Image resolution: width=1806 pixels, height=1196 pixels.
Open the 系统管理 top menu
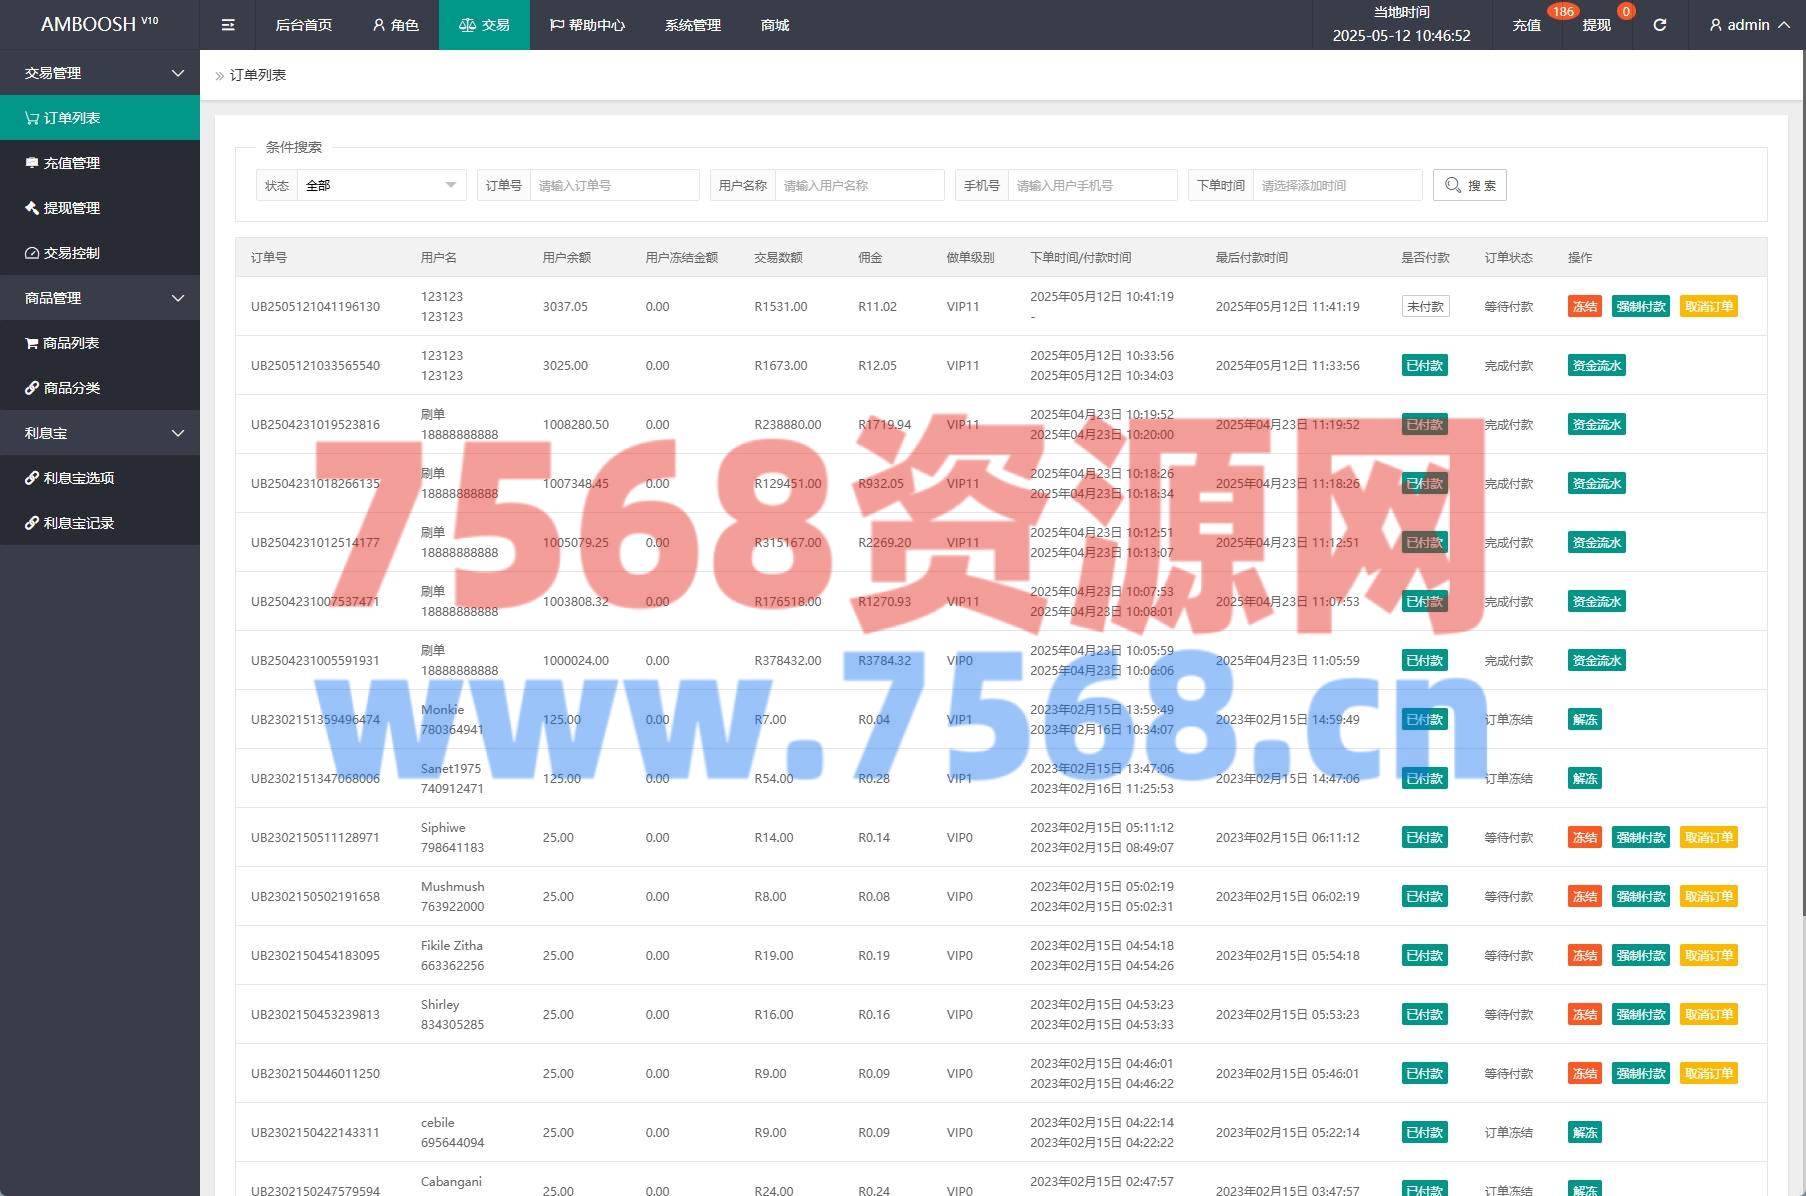click(x=692, y=25)
